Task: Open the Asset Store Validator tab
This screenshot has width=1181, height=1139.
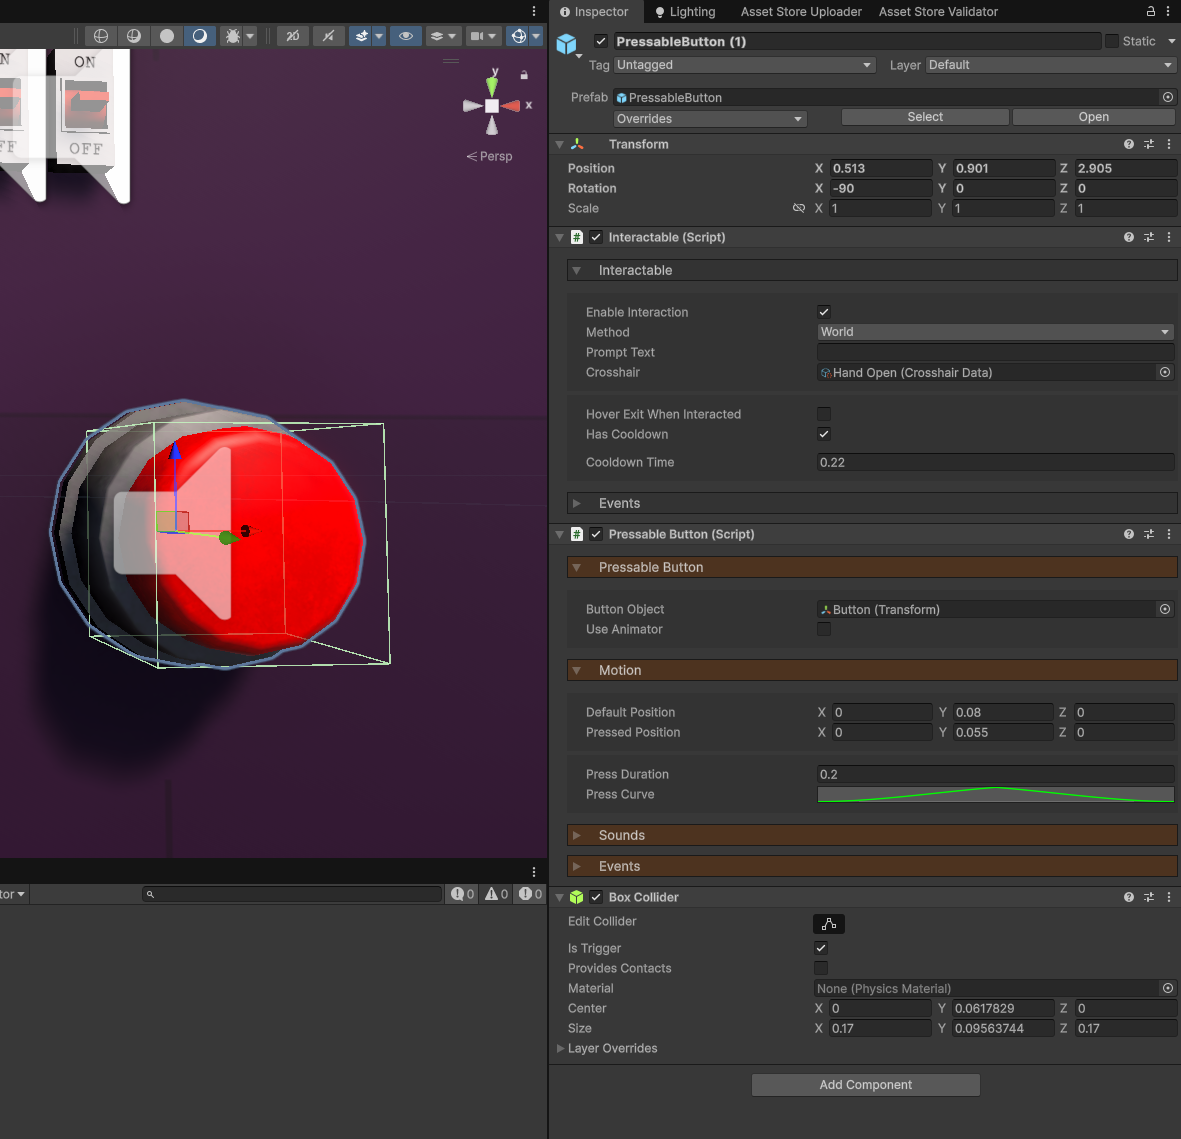Action: [x=938, y=12]
